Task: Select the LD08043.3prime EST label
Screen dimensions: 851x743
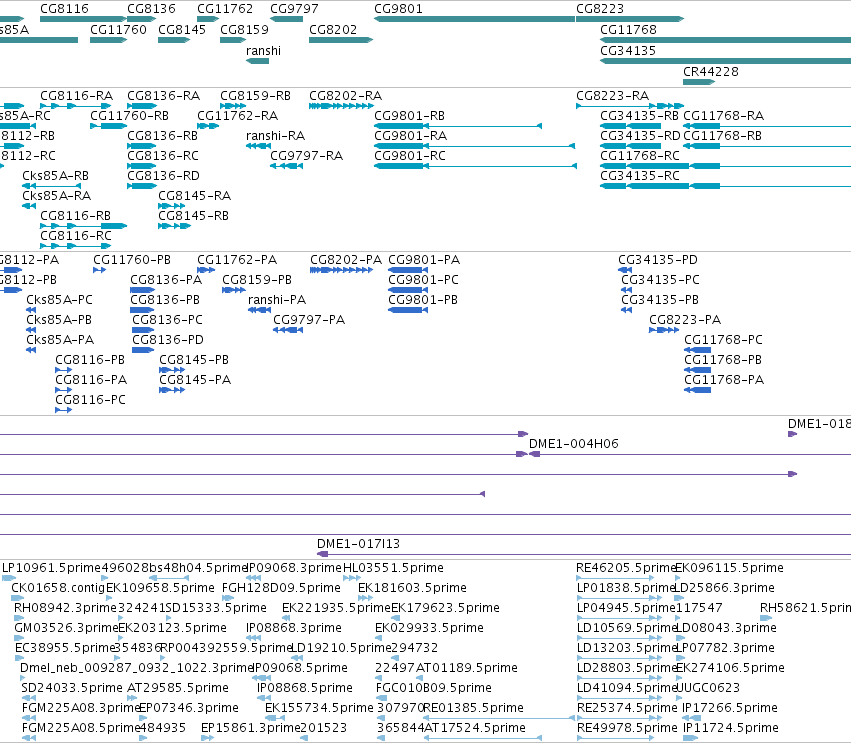Action: (726, 628)
